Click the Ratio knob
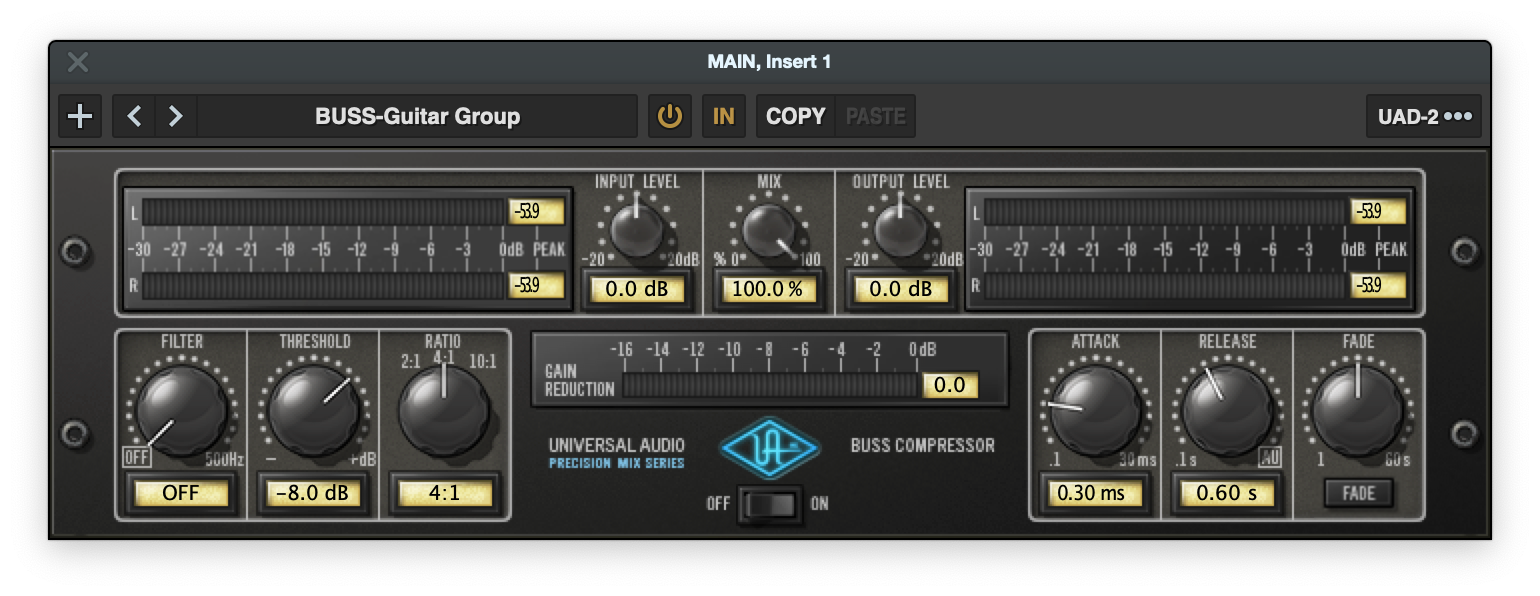The image size is (1540, 596). [444, 410]
